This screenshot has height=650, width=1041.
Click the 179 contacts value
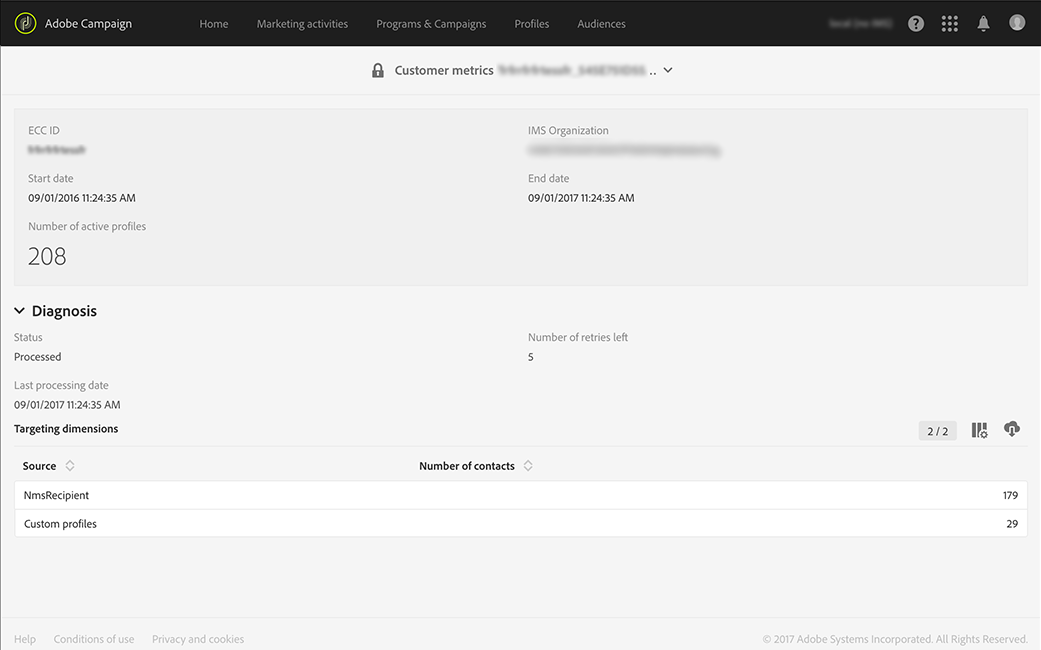pos(1010,495)
